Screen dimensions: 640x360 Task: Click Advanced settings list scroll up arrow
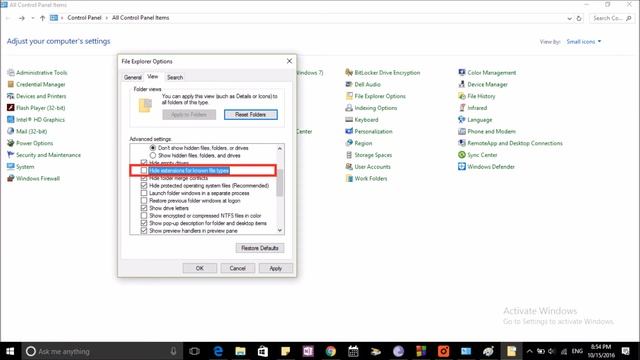[280, 148]
